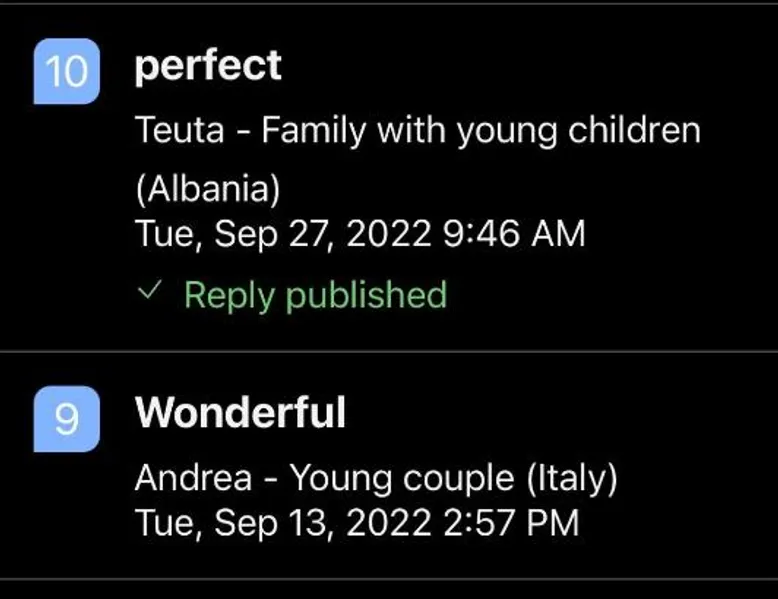Click the Sep 27, 2022 review date
Image resolution: width=778 pixels, height=599 pixels.
pos(323,234)
